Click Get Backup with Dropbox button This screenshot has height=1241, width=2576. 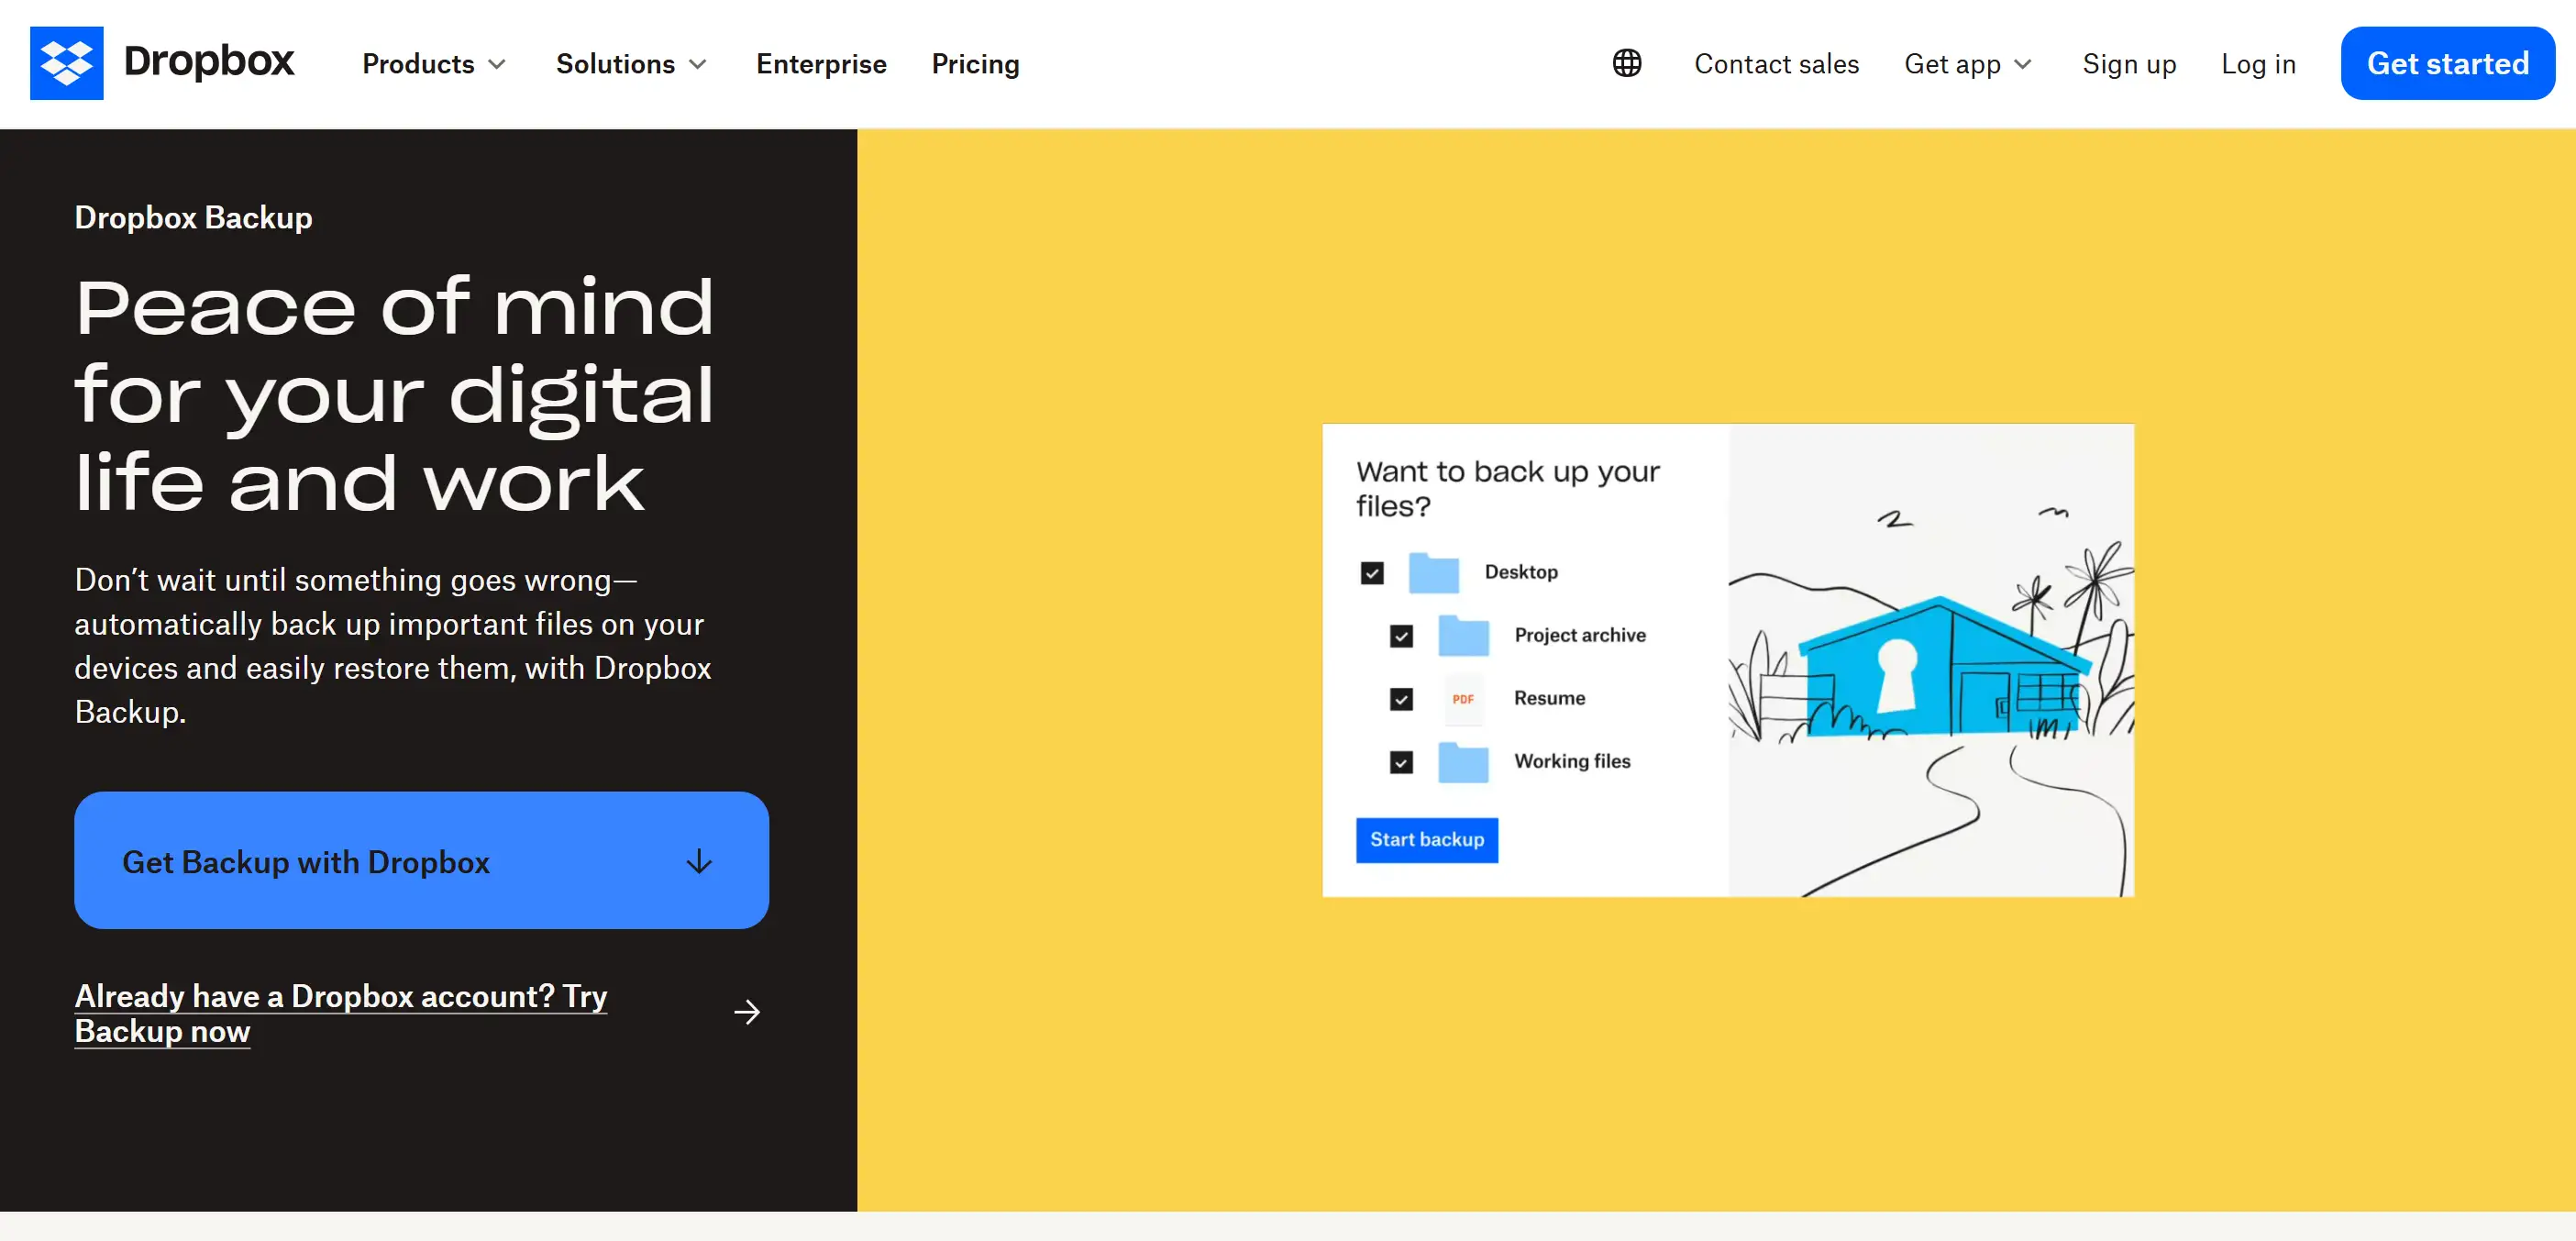(x=421, y=860)
